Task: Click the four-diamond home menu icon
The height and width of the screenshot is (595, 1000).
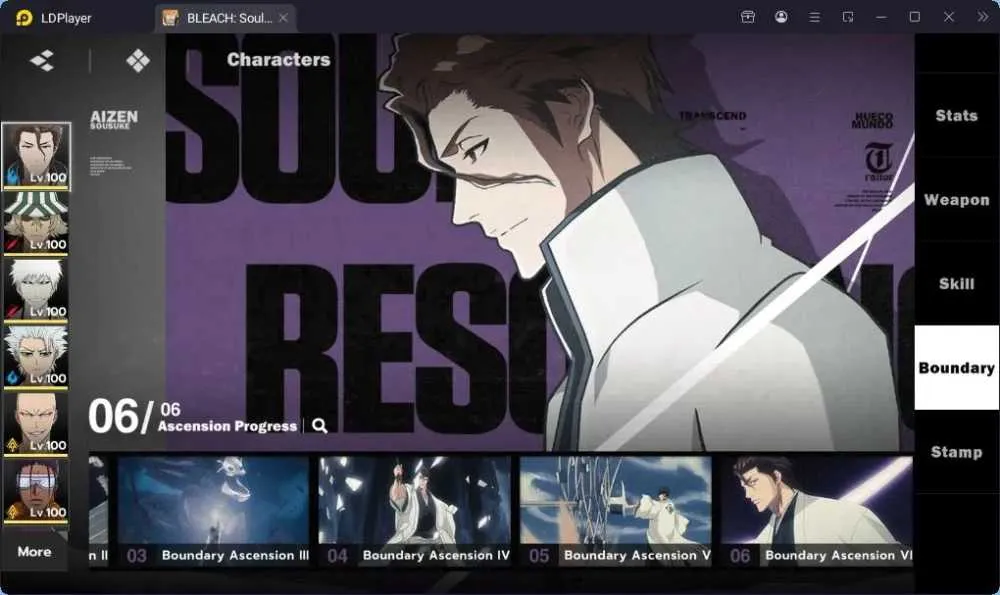Action: coord(138,61)
